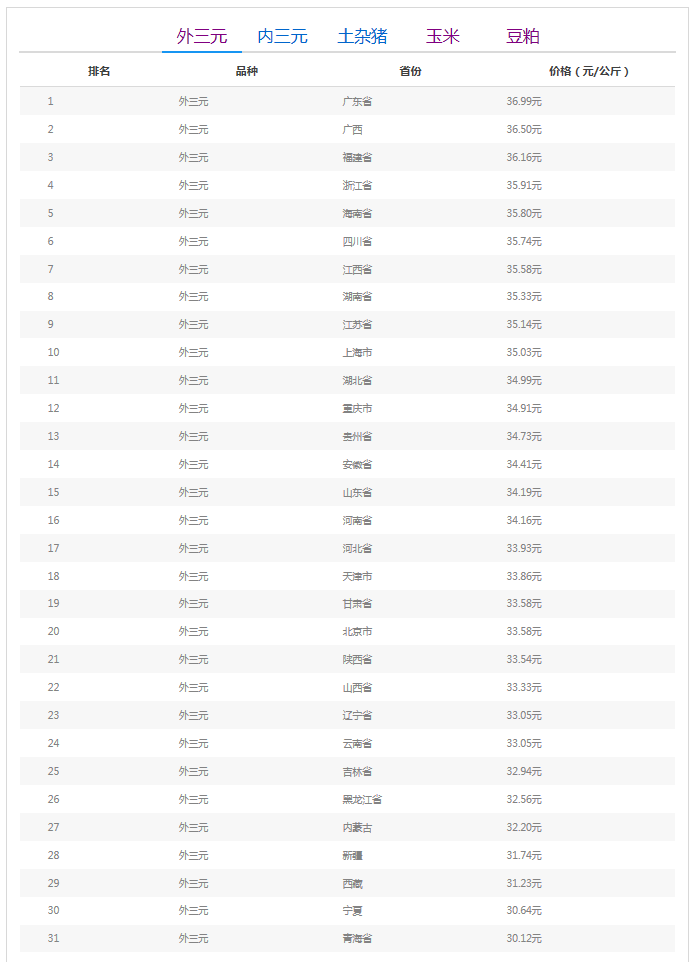Select the 土杂猪 tab
The height and width of the screenshot is (962, 697).
point(362,37)
